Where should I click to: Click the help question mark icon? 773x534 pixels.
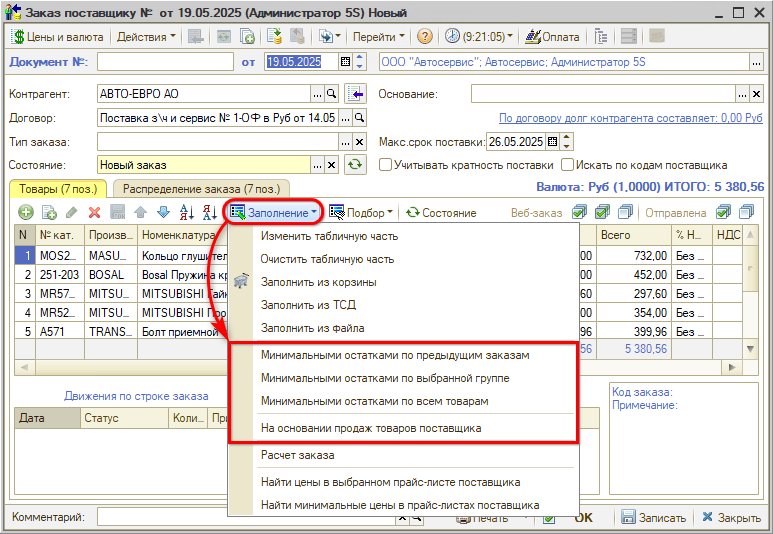(x=424, y=36)
